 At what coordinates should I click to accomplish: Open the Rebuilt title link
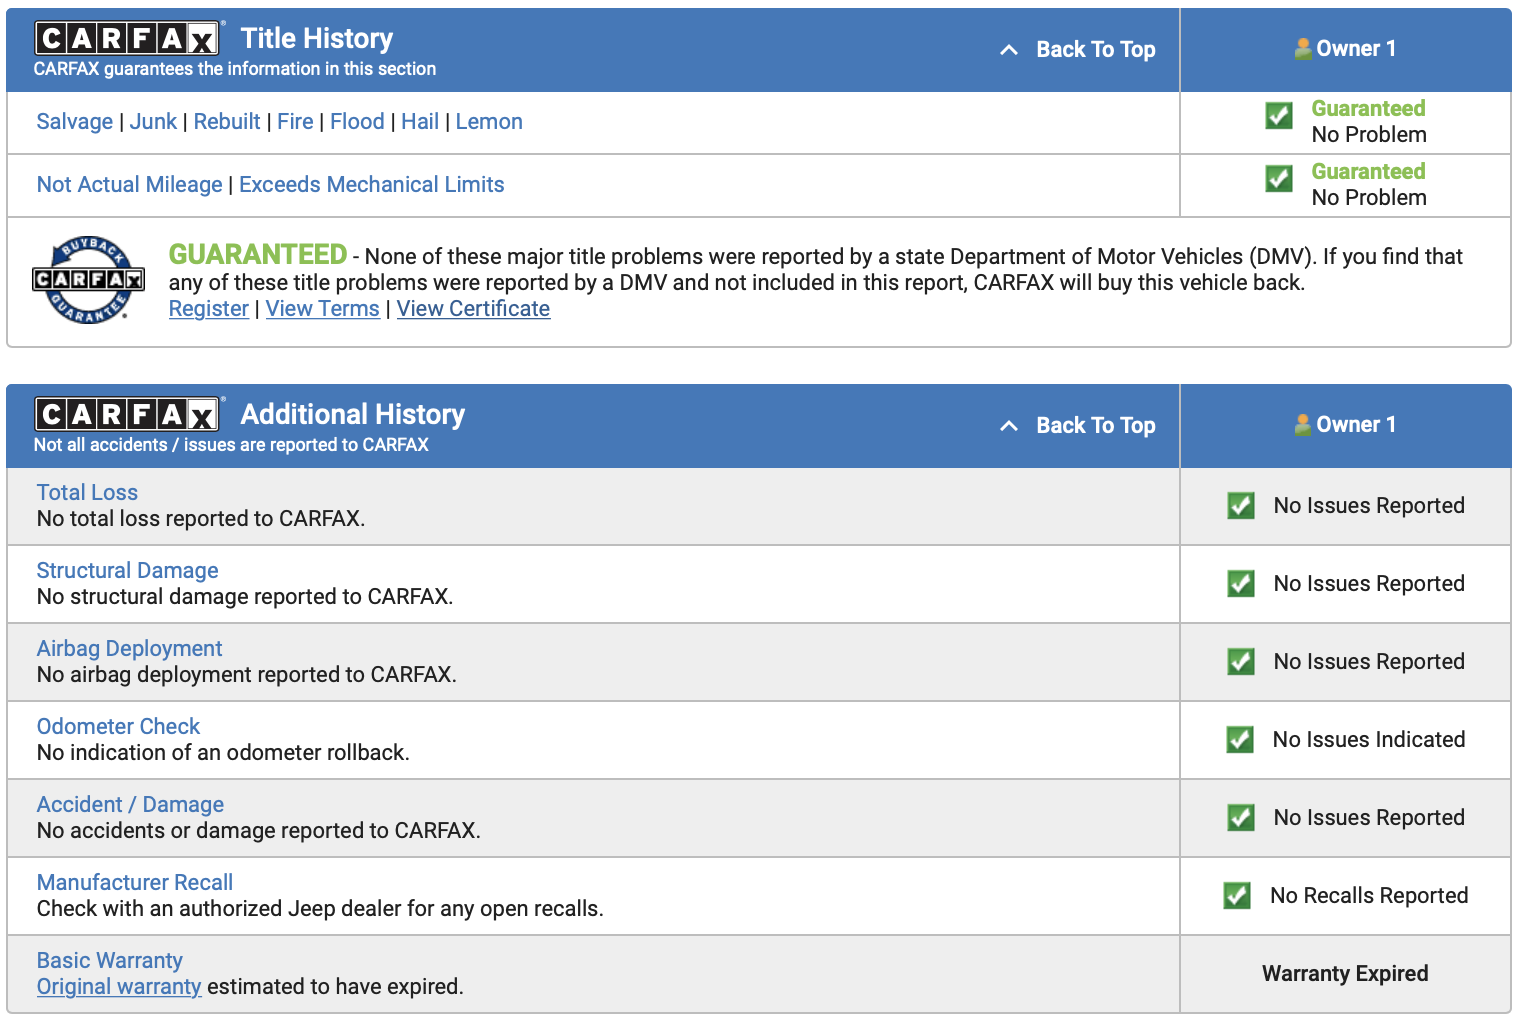point(227,122)
